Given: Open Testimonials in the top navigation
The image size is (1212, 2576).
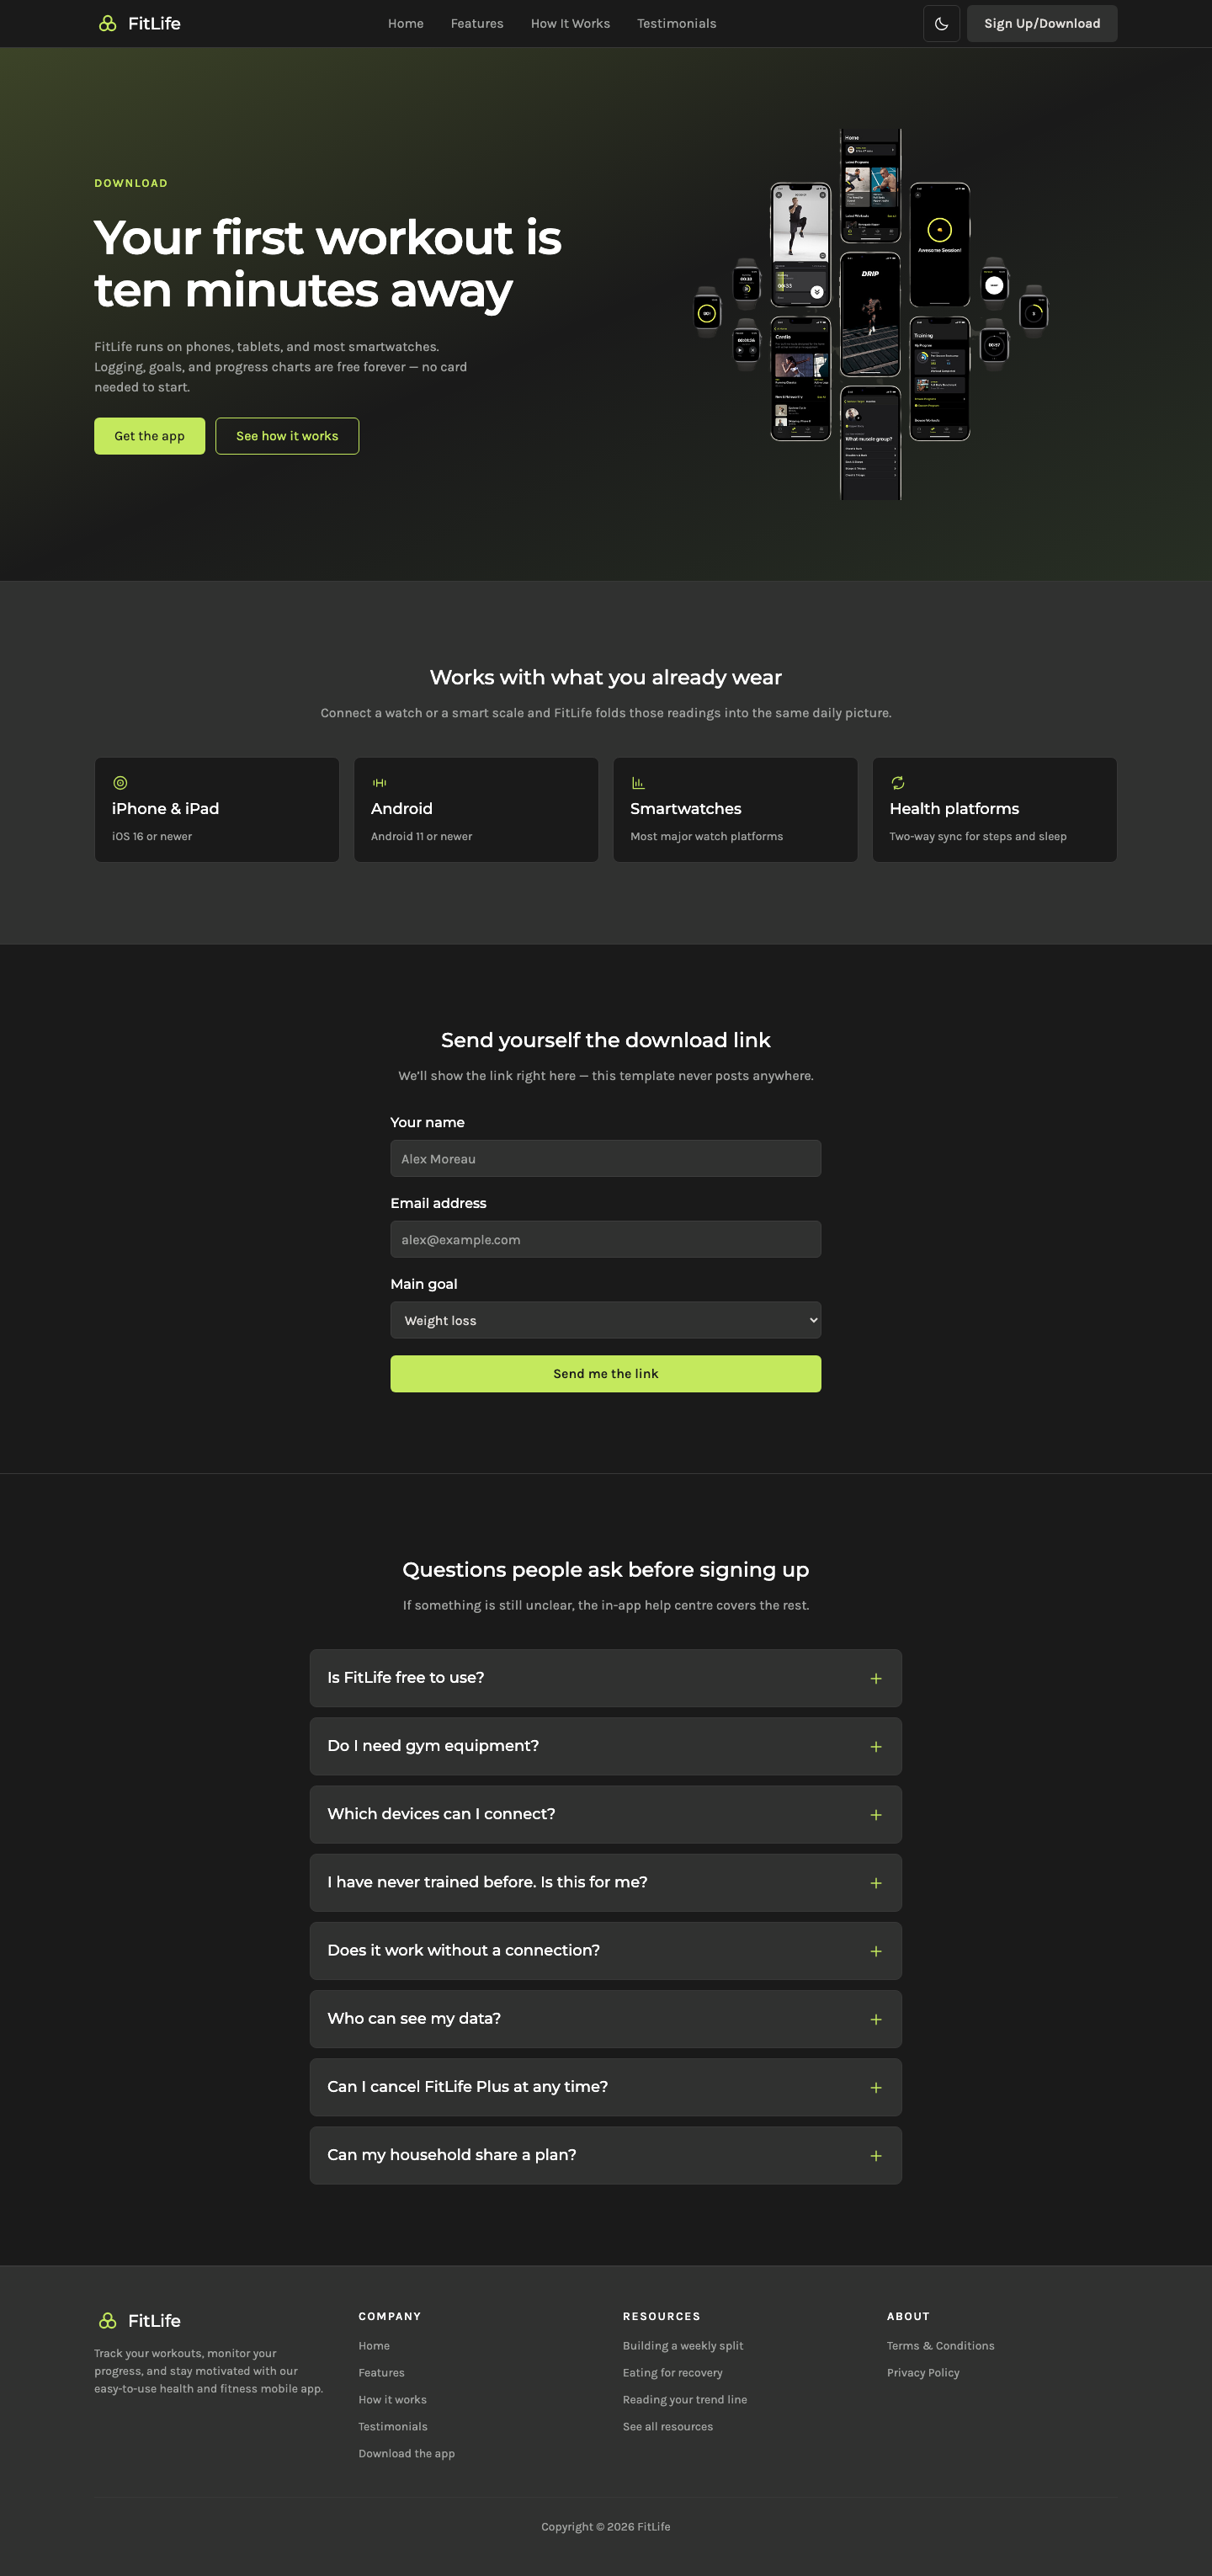Looking at the screenshot, I should [x=676, y=23].
